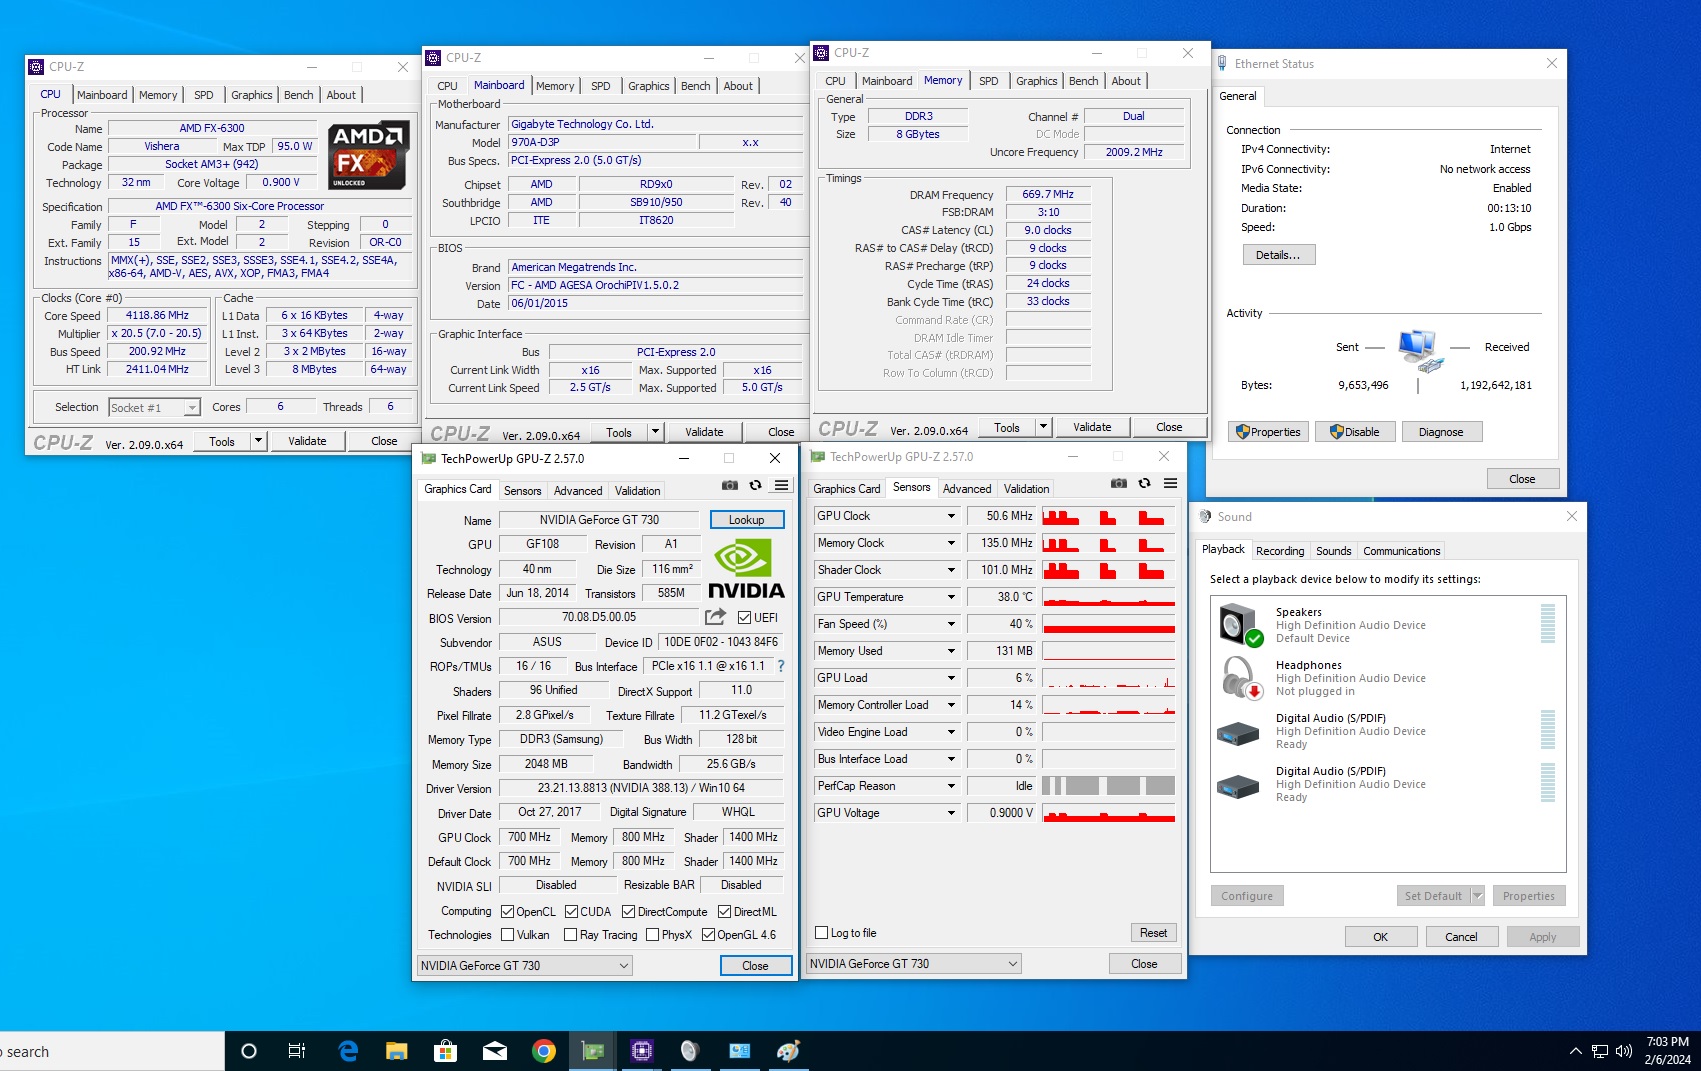Open Microsoft Edge from the taskbar

tap(348, 1051)
